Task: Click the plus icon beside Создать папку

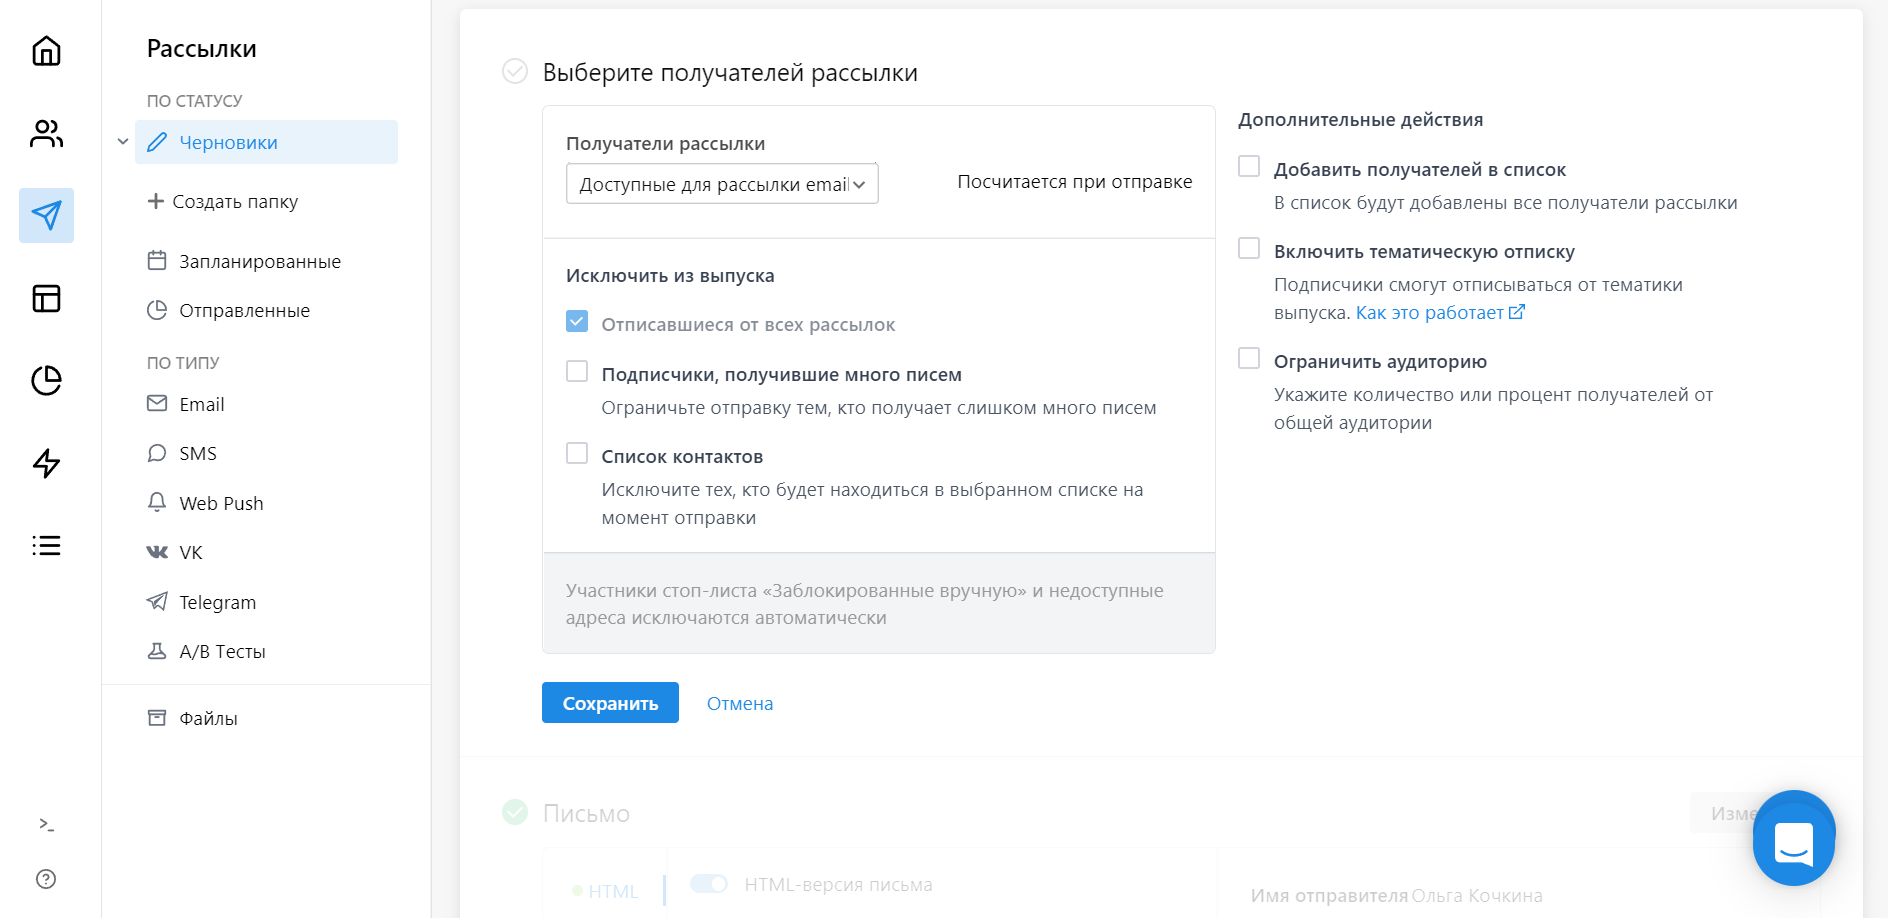Action: point(156,201)
